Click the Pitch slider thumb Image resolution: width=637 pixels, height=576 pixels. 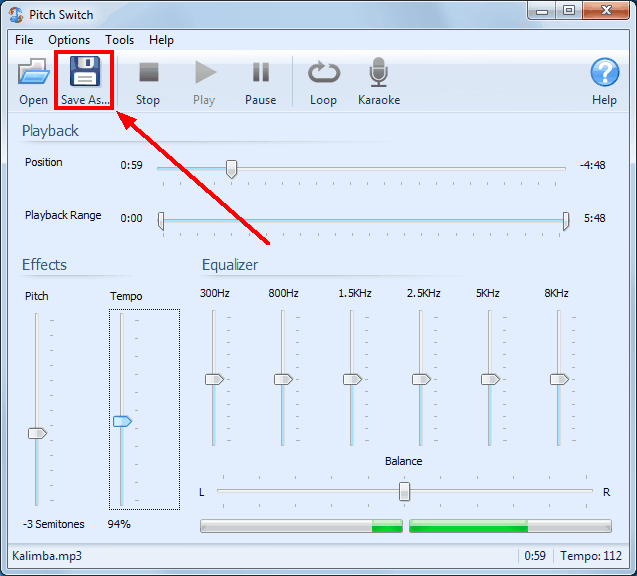point(37,433)
